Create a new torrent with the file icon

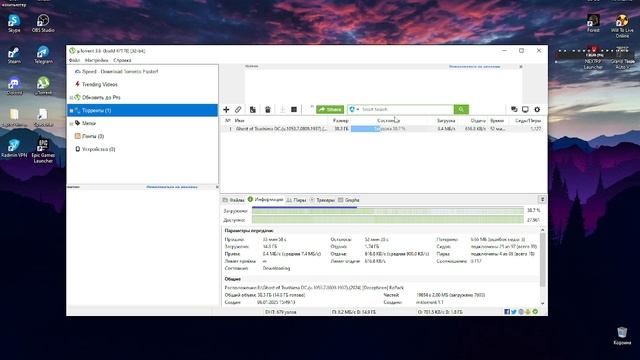click(x=253, y=109)
